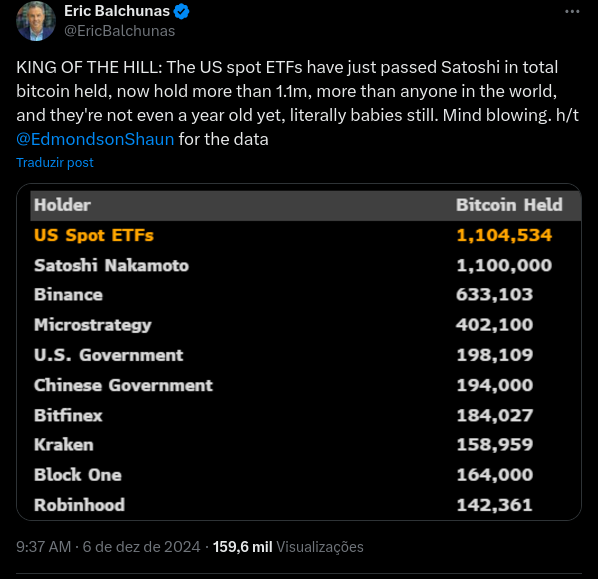The width and height of the screenshot is (598, 579).
Task: Click Traduzir post to translate
Action: (x=55, y=162)
